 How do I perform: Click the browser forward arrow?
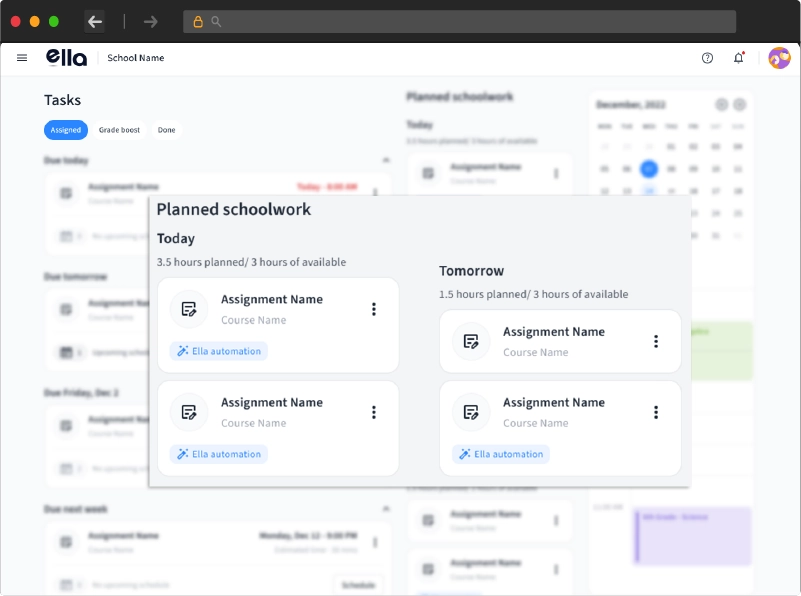click(151, 21)
